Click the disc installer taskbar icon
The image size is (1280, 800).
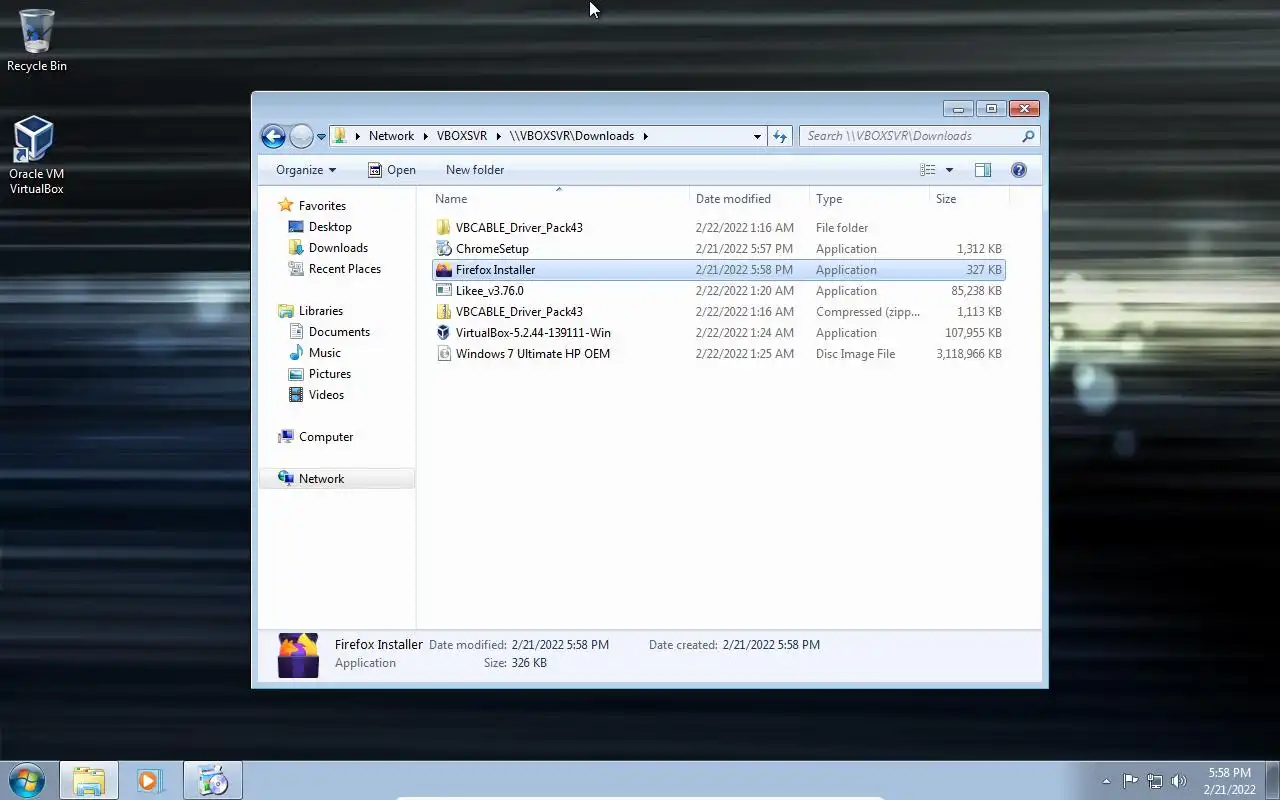(x=213, y=781)
